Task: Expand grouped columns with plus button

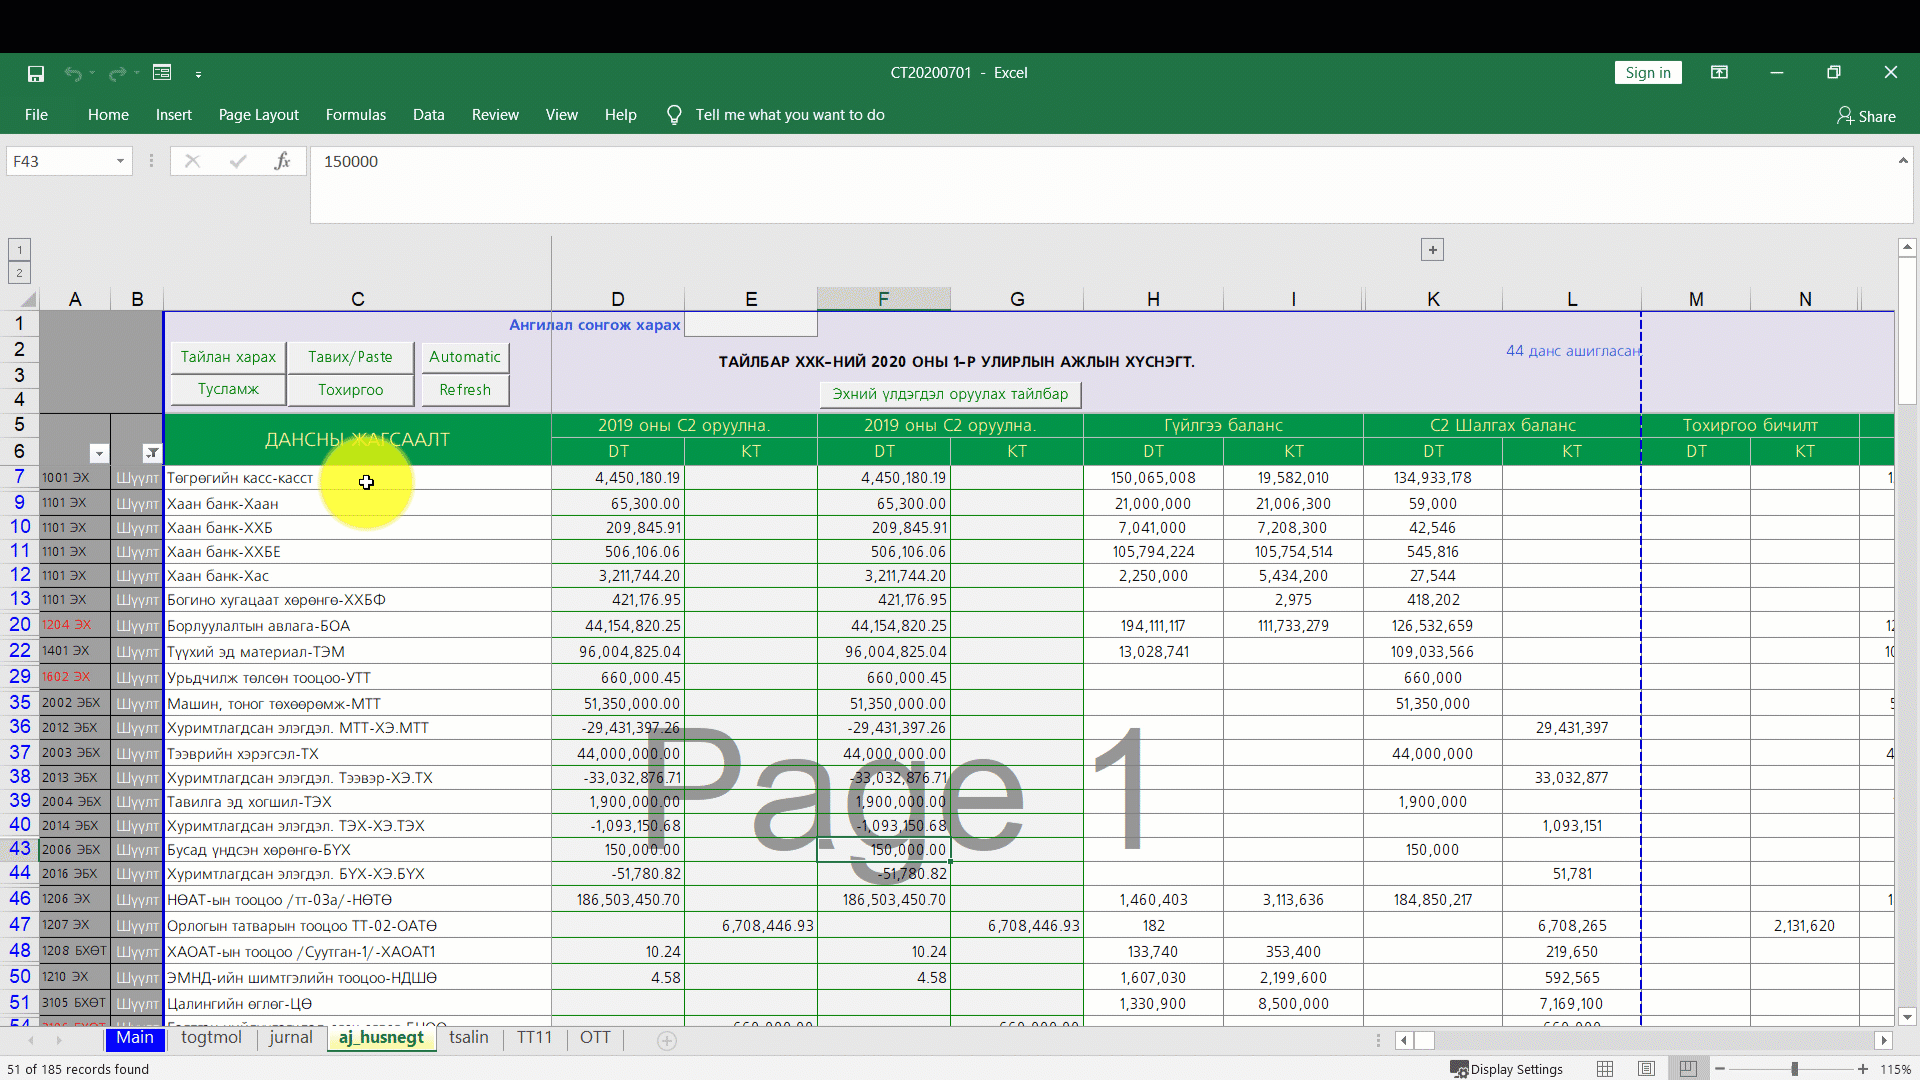Action: [x=1432, y=250]
